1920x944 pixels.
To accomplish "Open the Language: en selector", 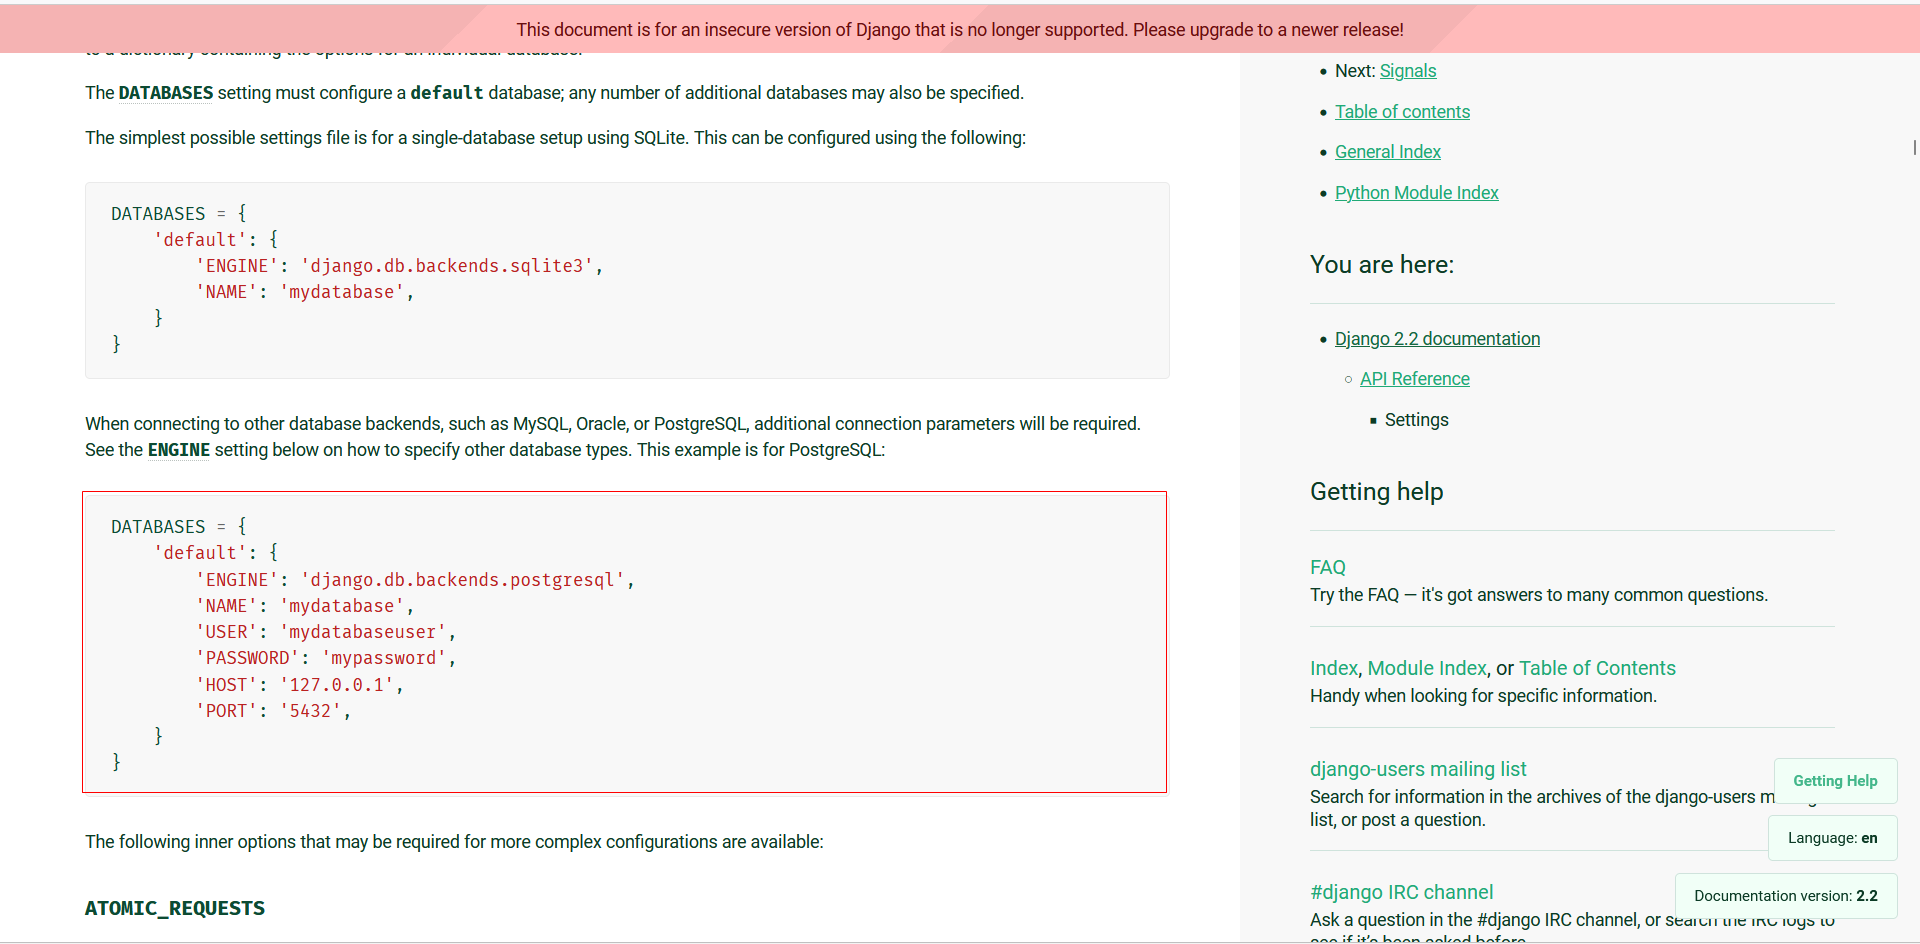I will pos(1832,838).
